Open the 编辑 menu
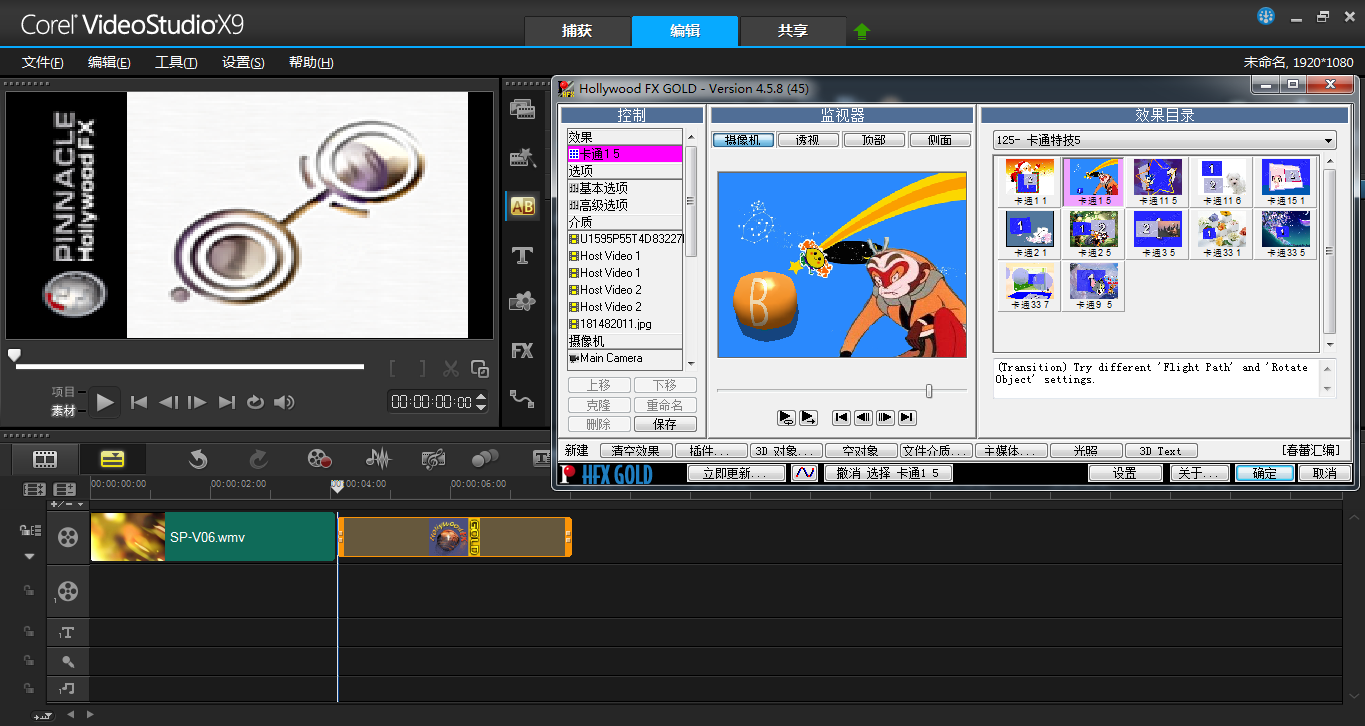 pyautogui.click(x=109, y=62)
